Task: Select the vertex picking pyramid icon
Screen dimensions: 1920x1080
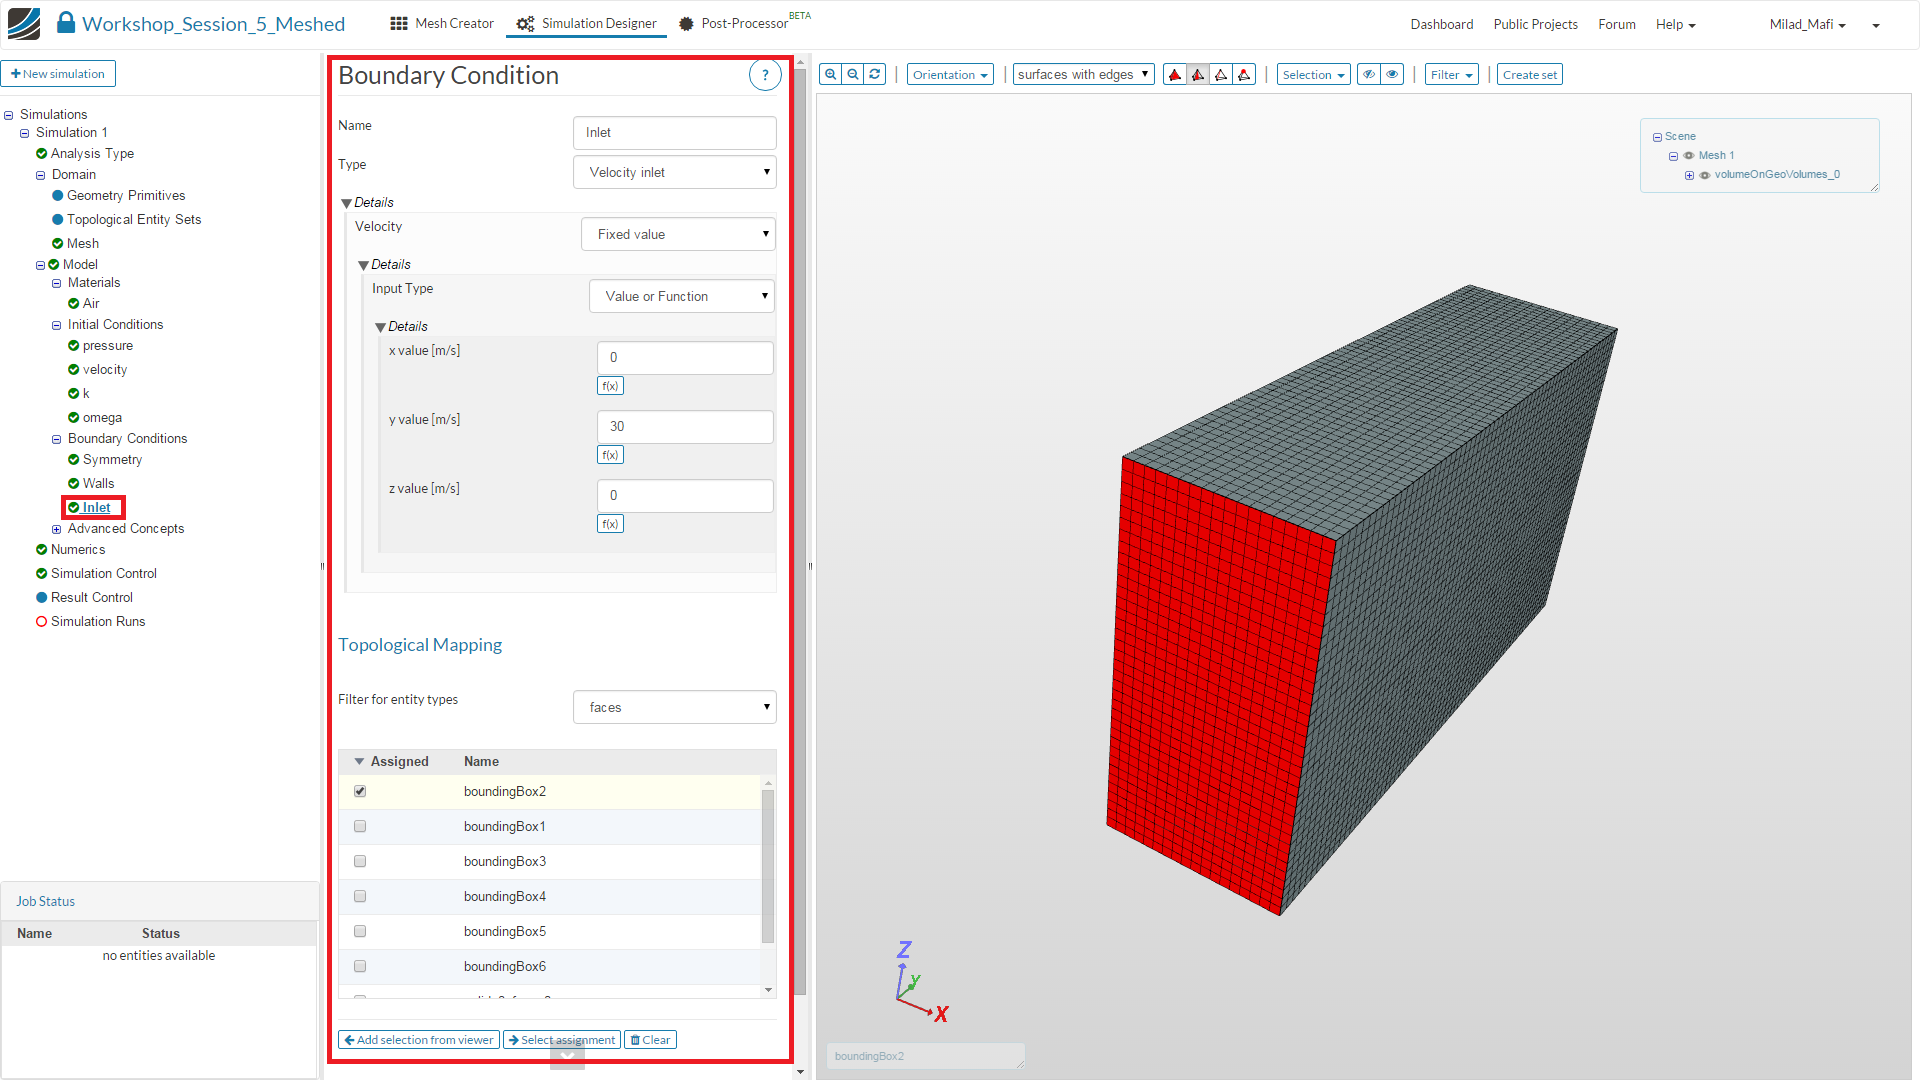Action: pyautogui.click(x=1244, y=75)
